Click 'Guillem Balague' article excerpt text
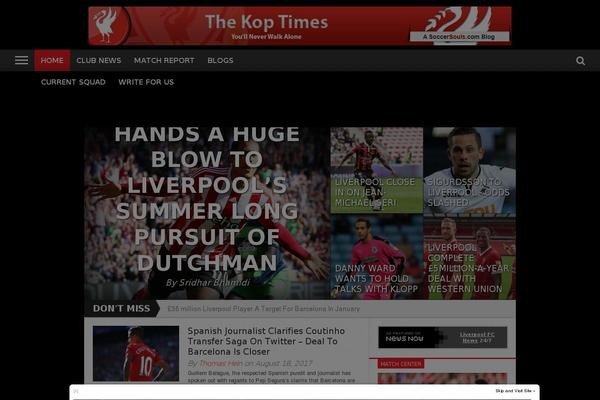This screenshot has height=400, width=600. [271, 377]
